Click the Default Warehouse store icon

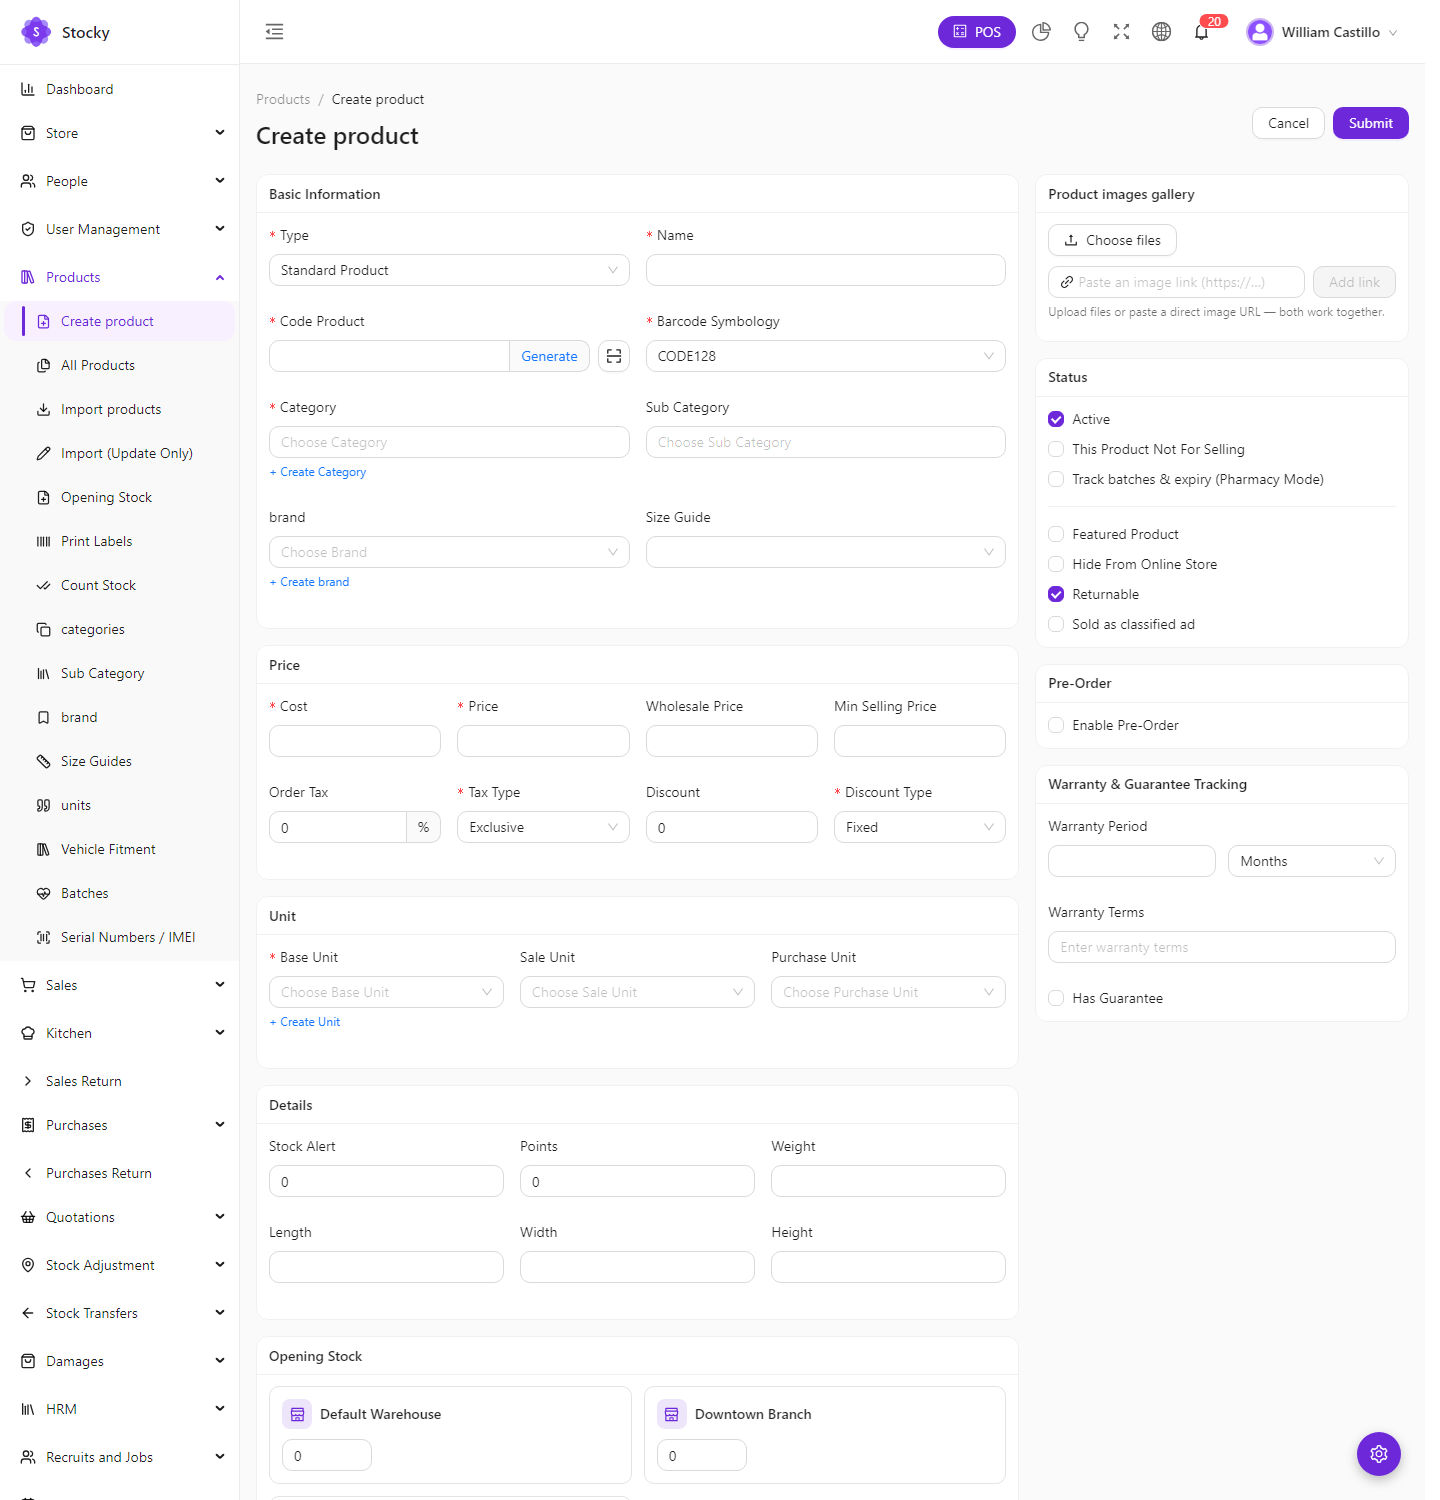click(x=297, y=1414)
